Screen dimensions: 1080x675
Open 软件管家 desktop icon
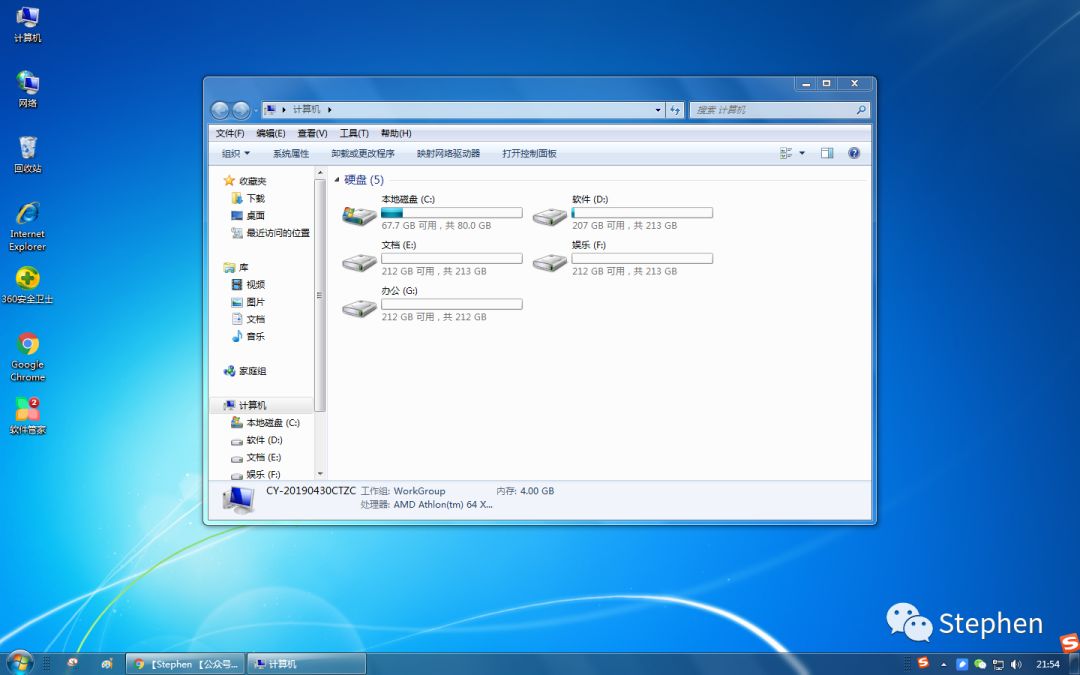coord(28,416)
